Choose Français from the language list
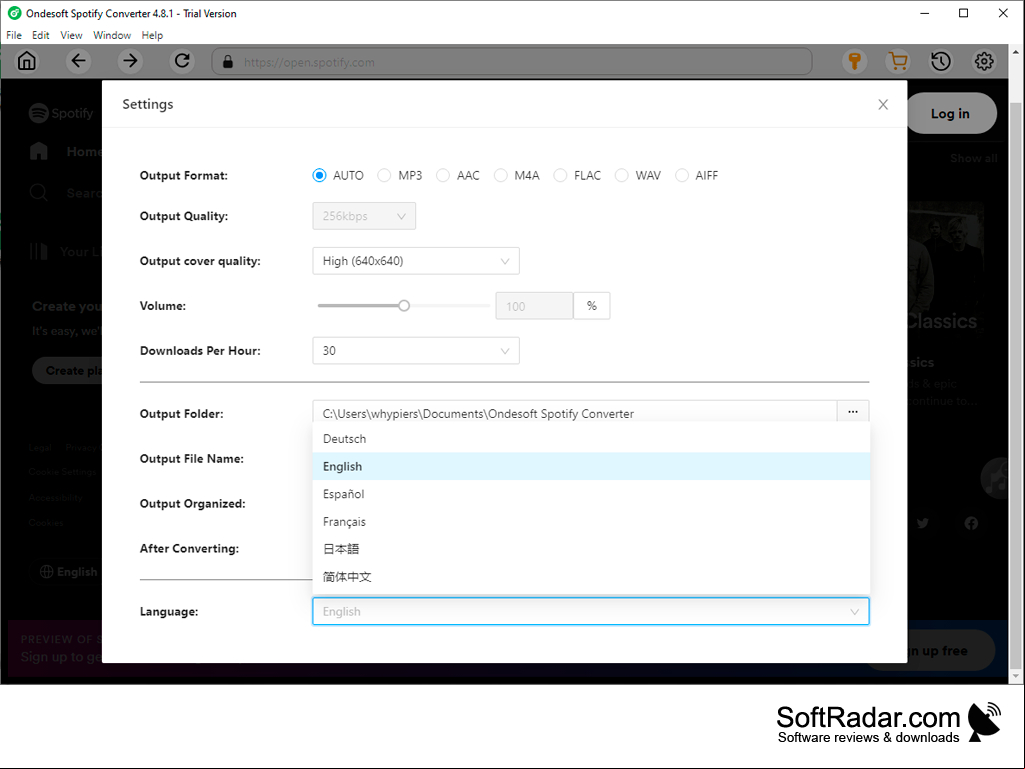Image resolution: width=1025 pixels, height=769 pixels. tap(591, 521)
